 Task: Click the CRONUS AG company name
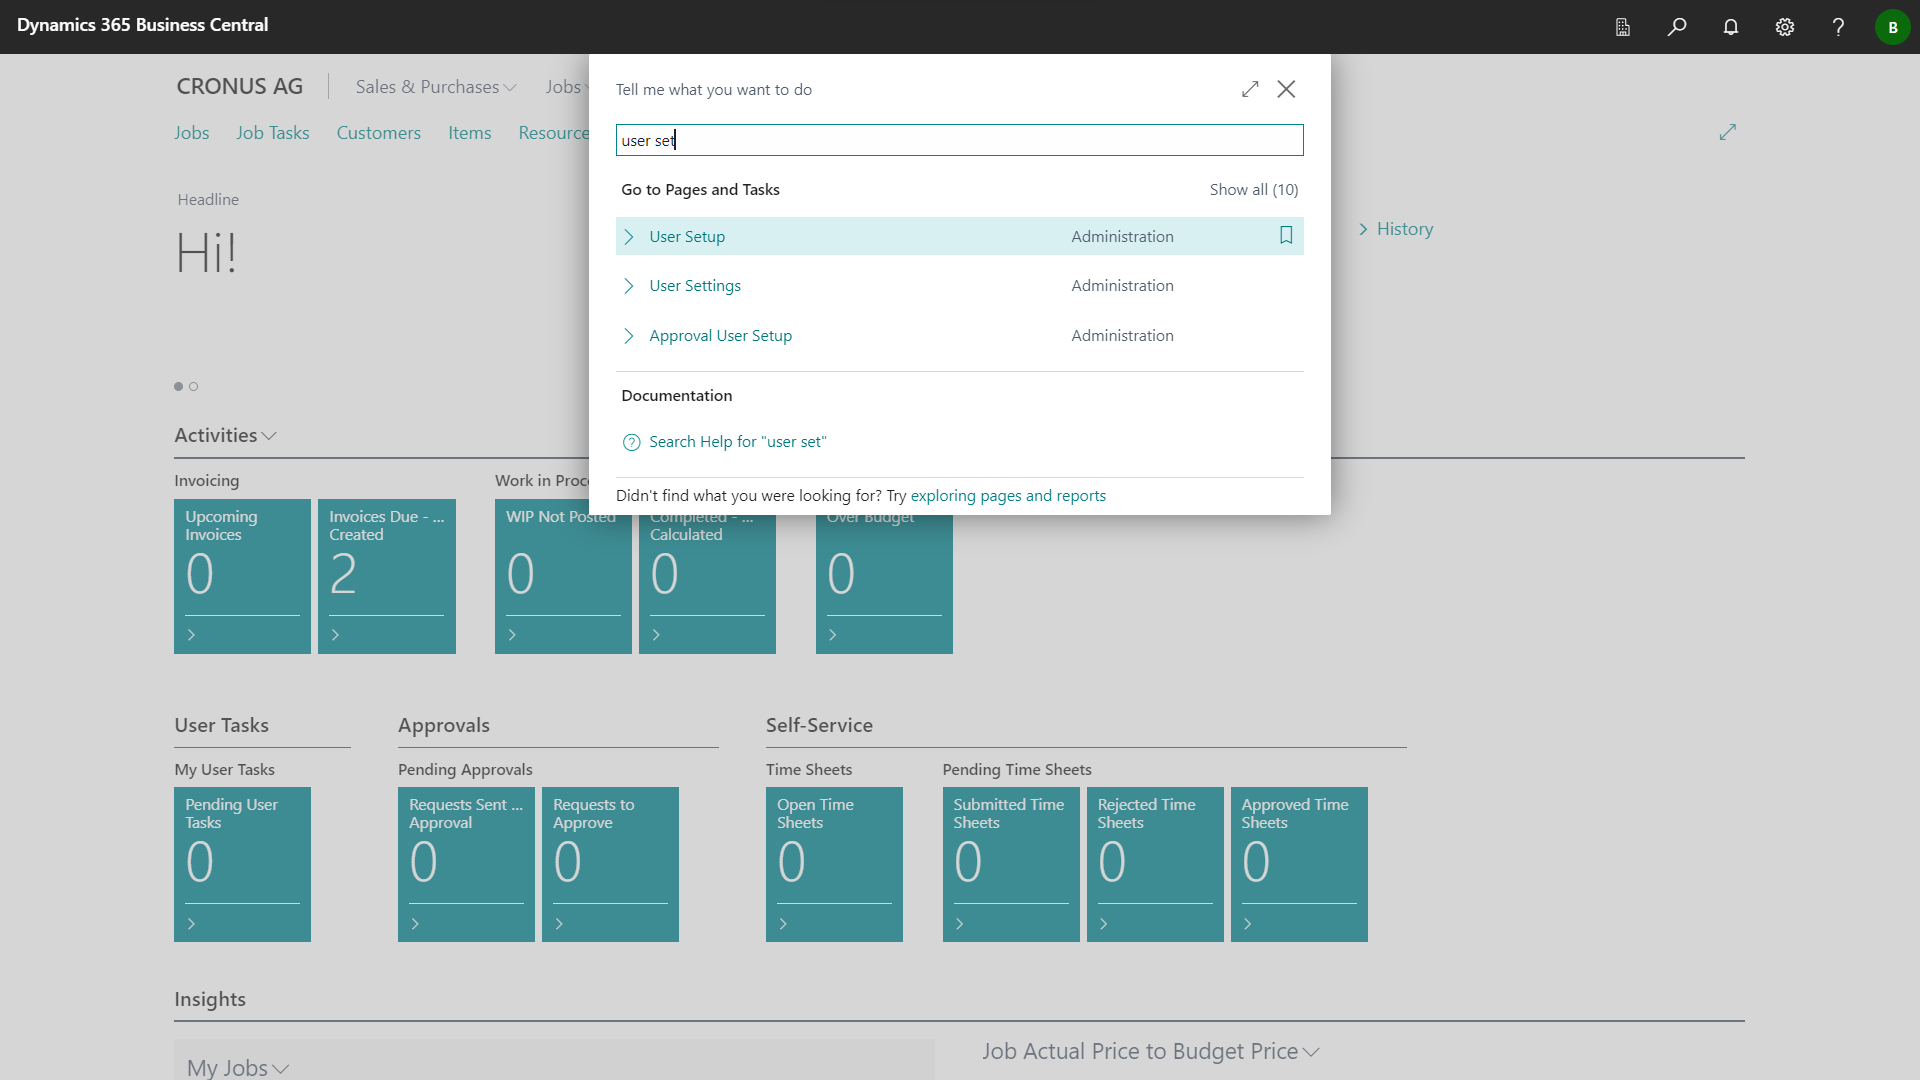[240, 87]
